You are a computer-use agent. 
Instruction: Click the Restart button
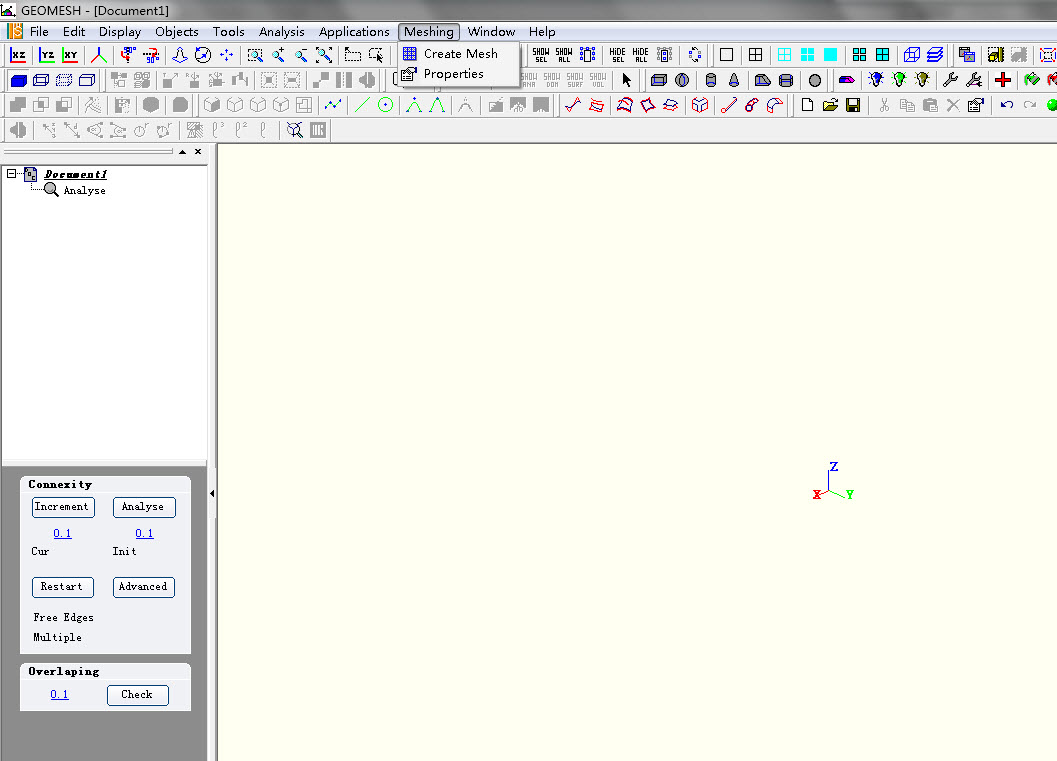point(63,587)
